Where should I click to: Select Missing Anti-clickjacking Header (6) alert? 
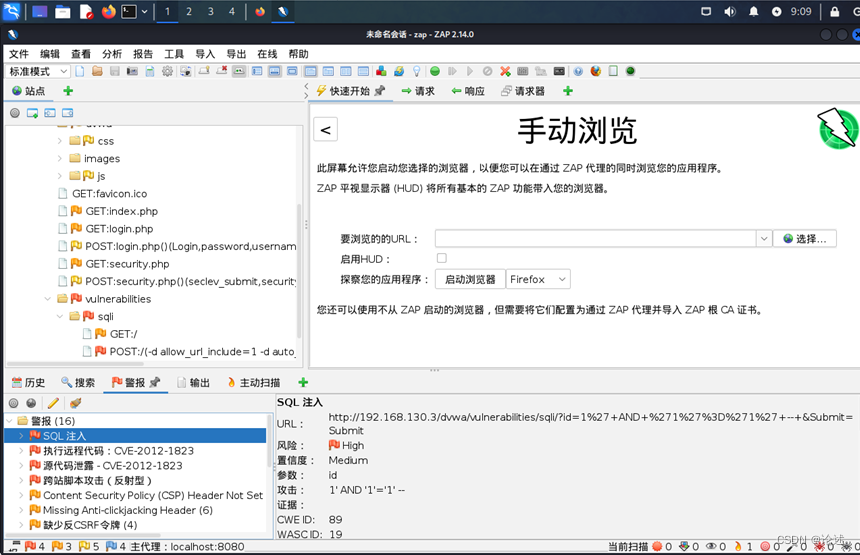(x=128, y=510)
